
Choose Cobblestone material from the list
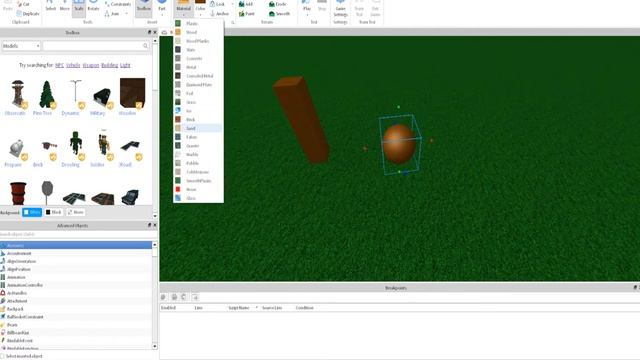[x=198, y=172]
